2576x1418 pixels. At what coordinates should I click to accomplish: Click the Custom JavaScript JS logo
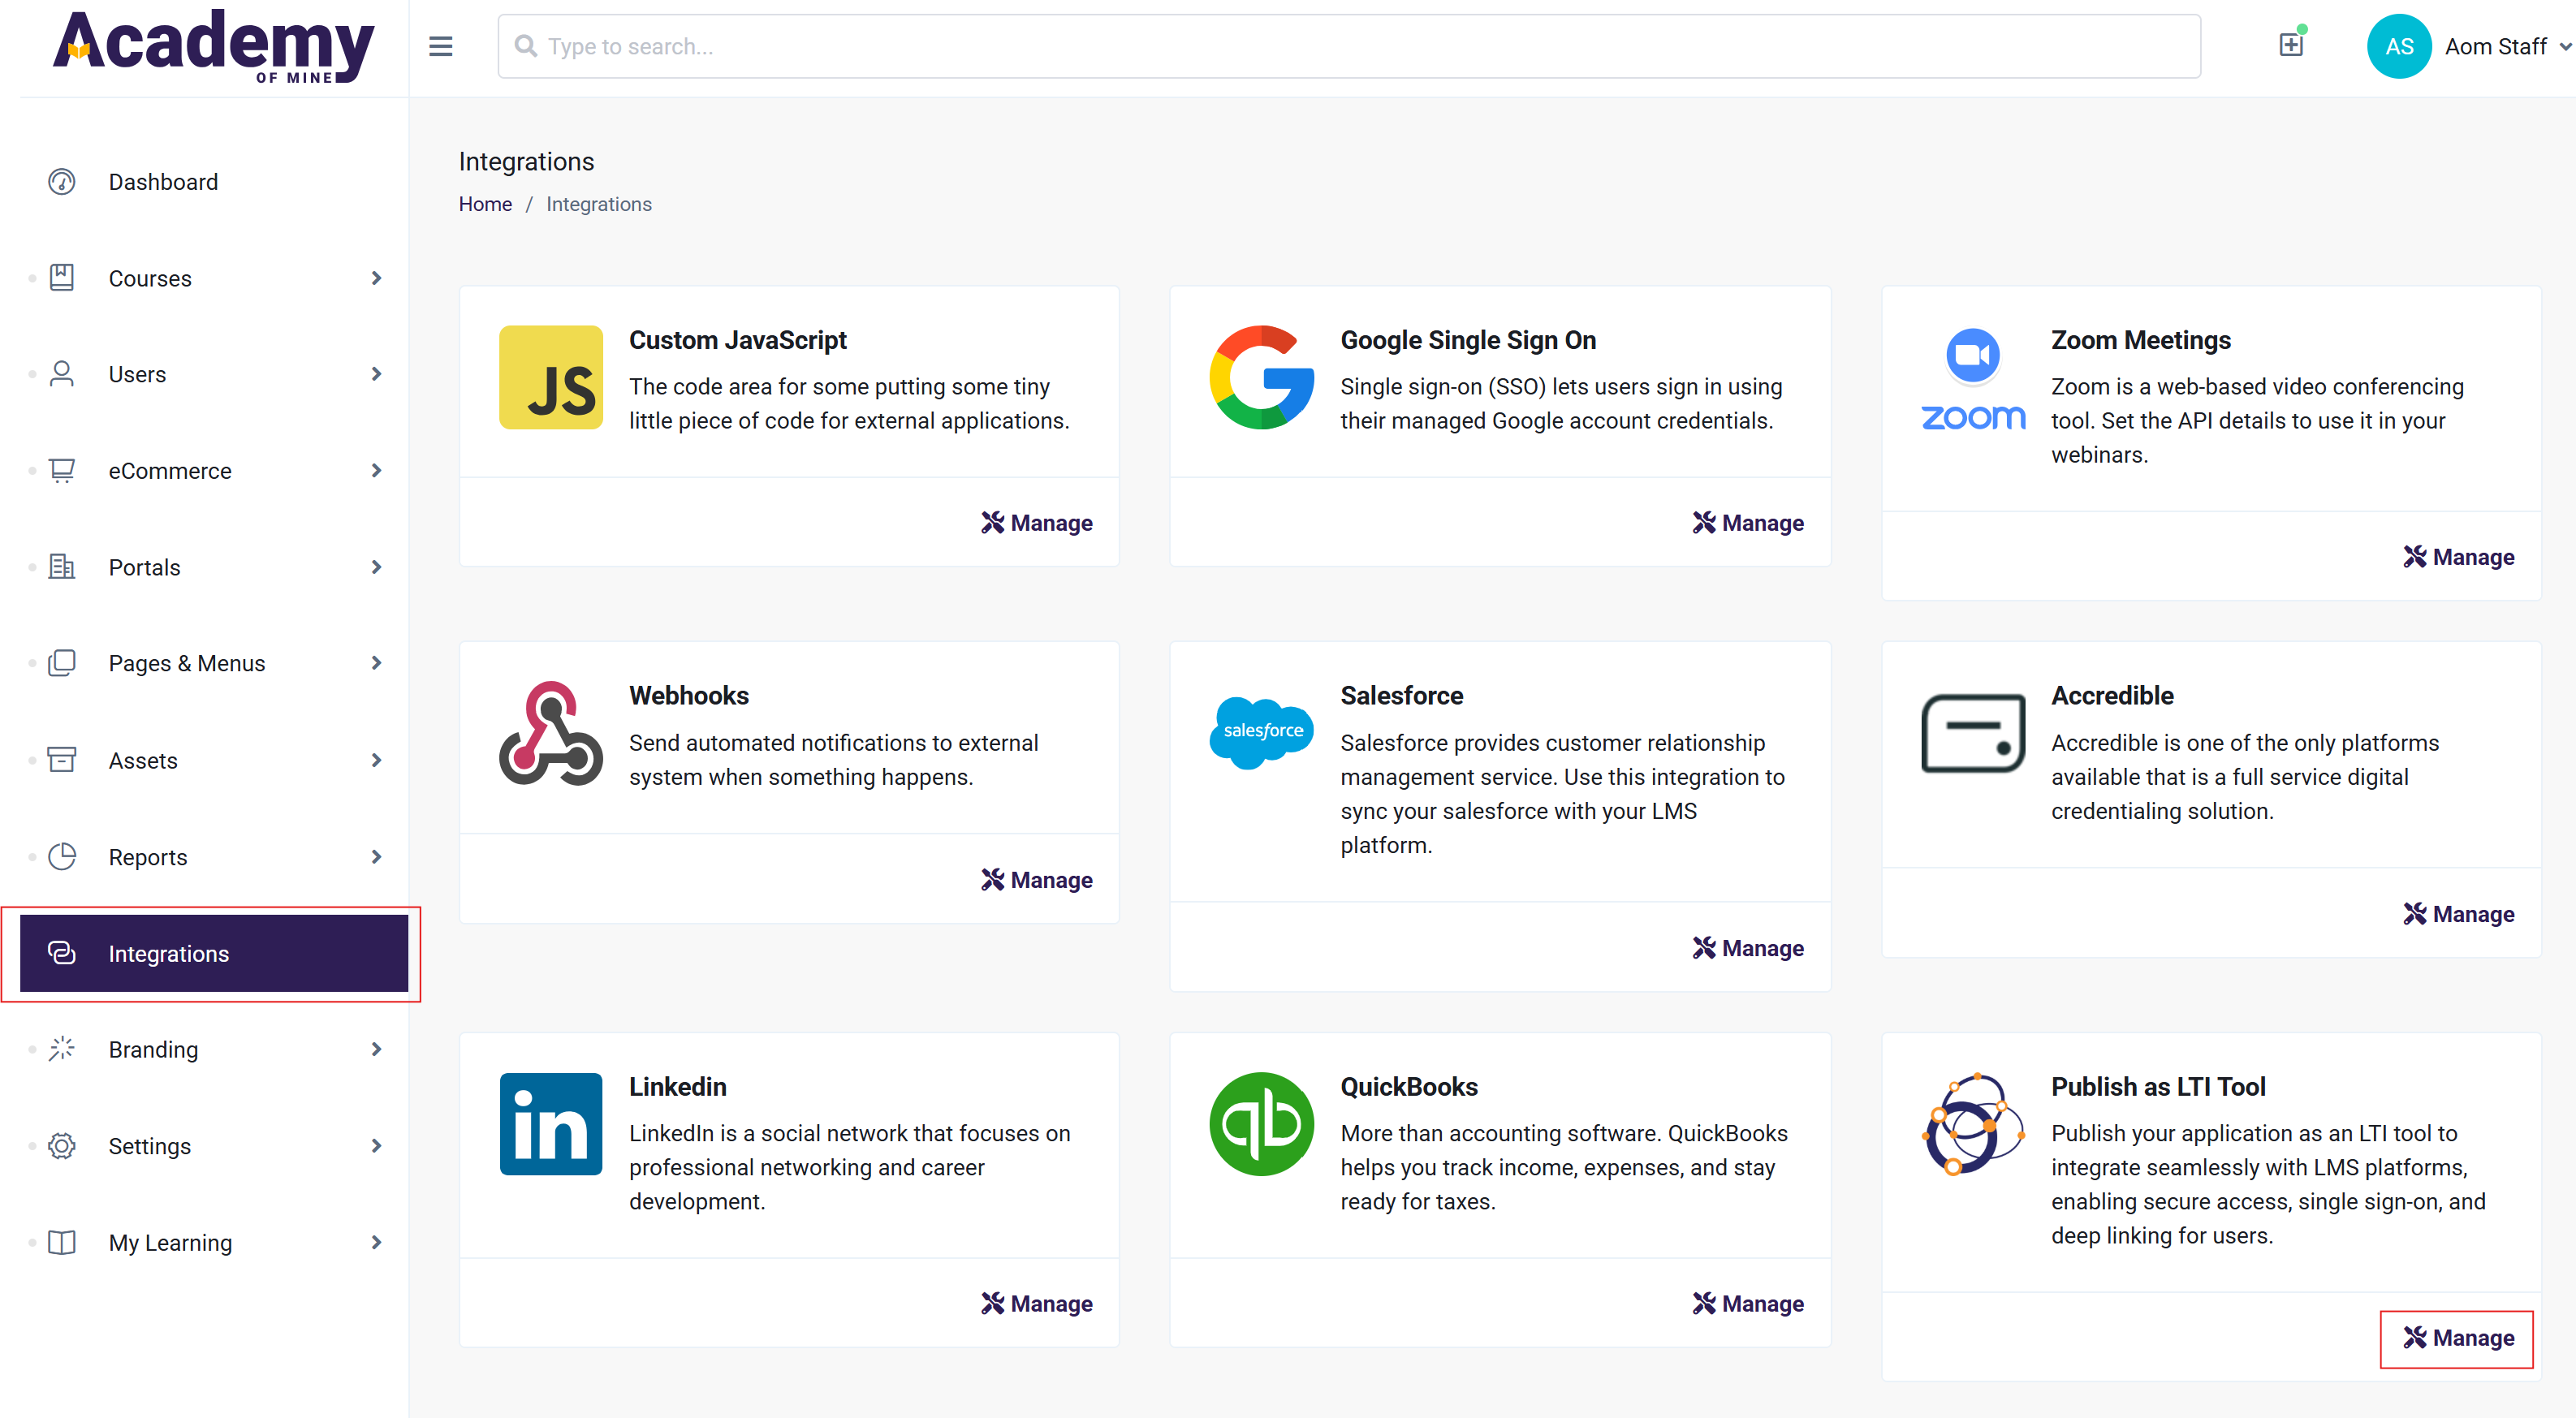[x=551, y=377]
